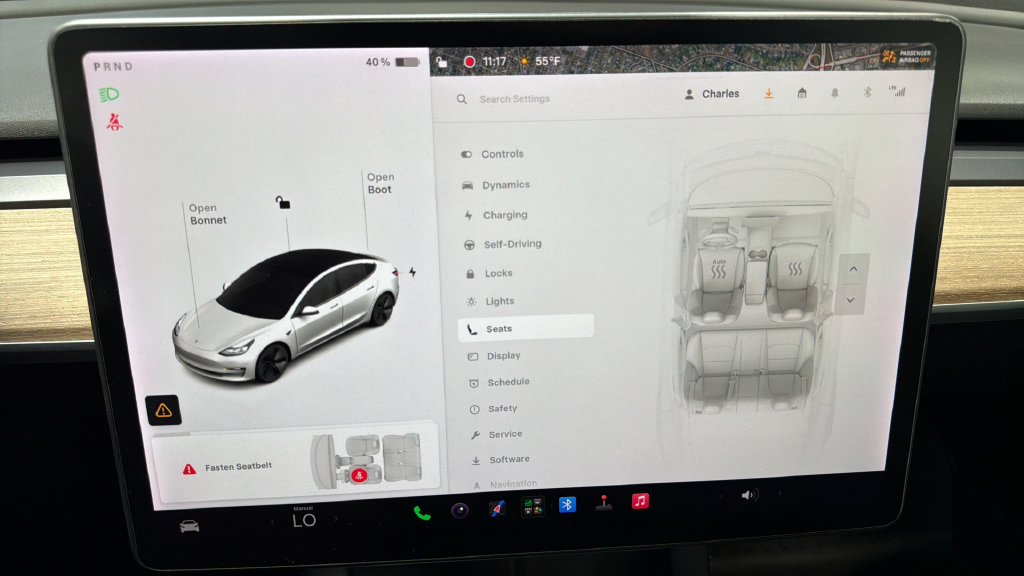1024x576 pixels.
Task: Tap the unlock padlock above the car
Action: [x=283, y=202]
